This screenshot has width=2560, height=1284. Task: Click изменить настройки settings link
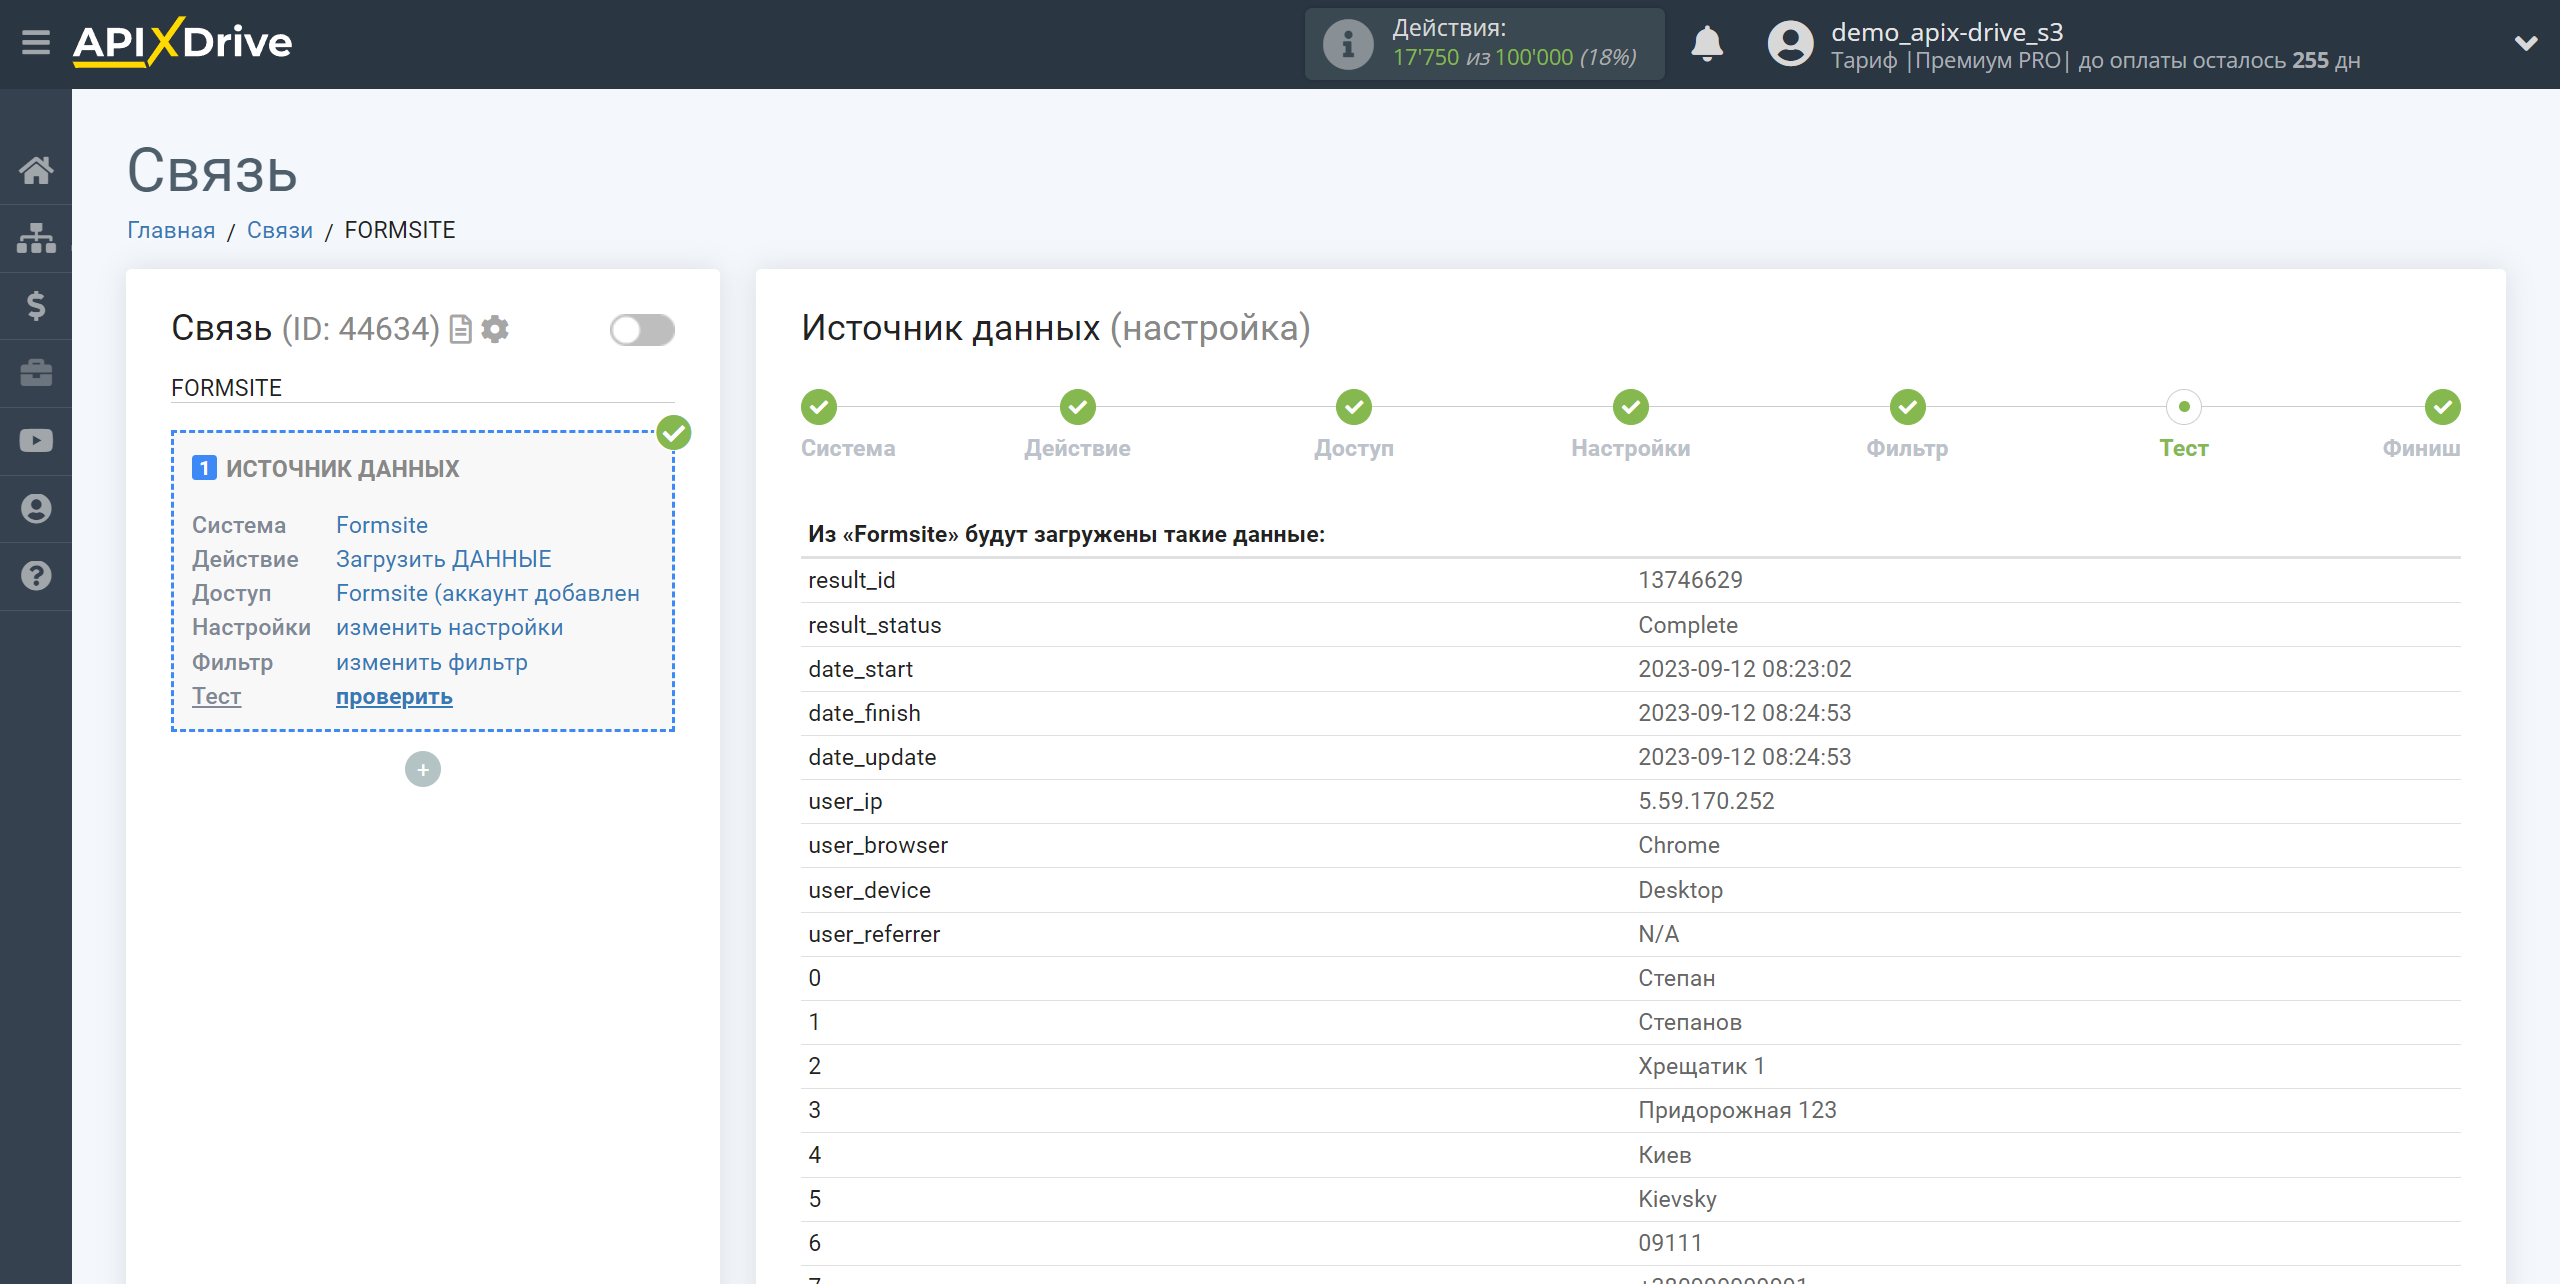tap(447, 627)
